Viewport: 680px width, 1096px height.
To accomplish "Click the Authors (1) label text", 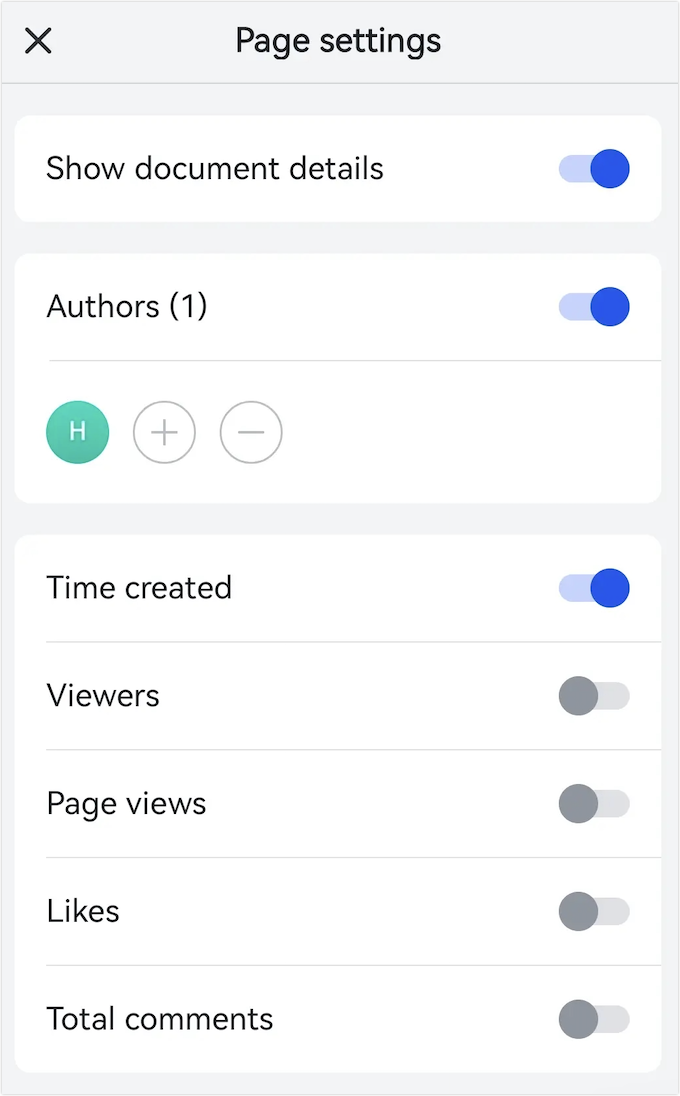I will pos(127,307).
